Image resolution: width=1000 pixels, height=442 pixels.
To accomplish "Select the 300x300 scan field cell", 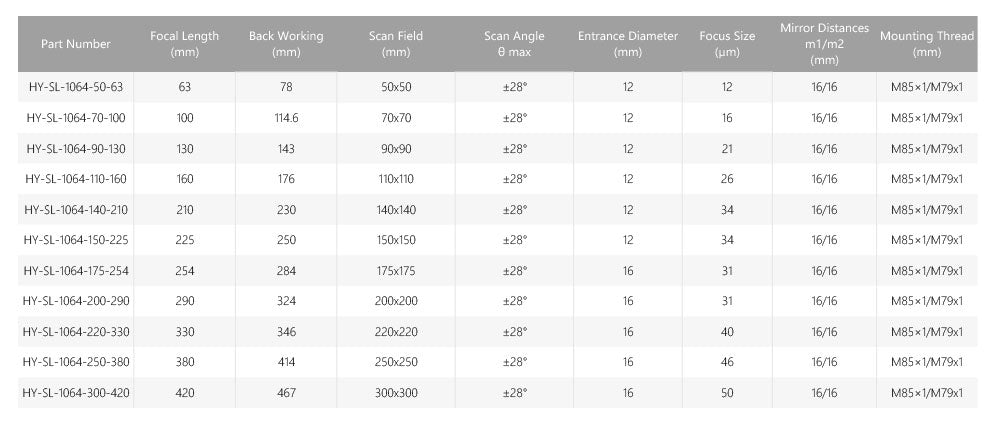I will tap(396, 393).
